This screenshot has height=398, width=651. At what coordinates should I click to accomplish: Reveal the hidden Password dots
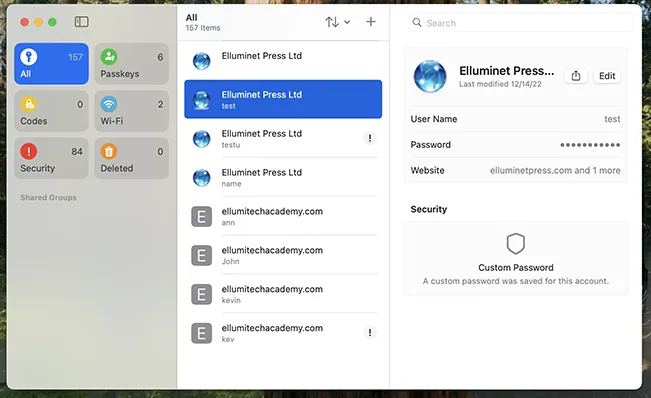pyautogui.click(x=590, y=145)
